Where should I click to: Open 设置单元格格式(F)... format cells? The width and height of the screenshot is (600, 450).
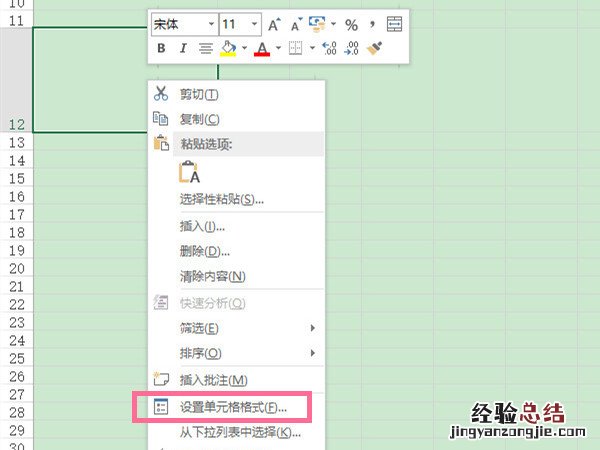tap(236, 407)
